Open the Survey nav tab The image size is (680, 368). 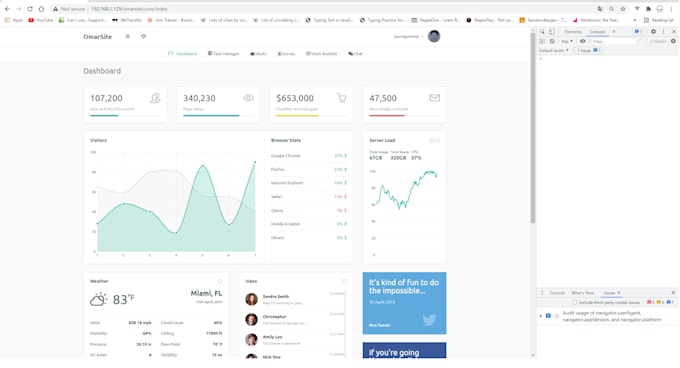click(286, 54)
